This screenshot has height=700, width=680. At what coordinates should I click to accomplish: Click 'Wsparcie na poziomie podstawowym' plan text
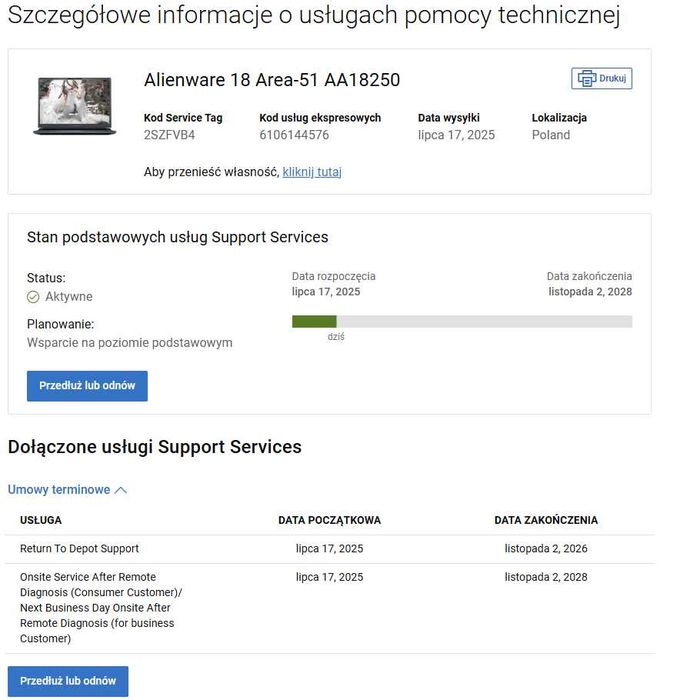coord(129,343)
